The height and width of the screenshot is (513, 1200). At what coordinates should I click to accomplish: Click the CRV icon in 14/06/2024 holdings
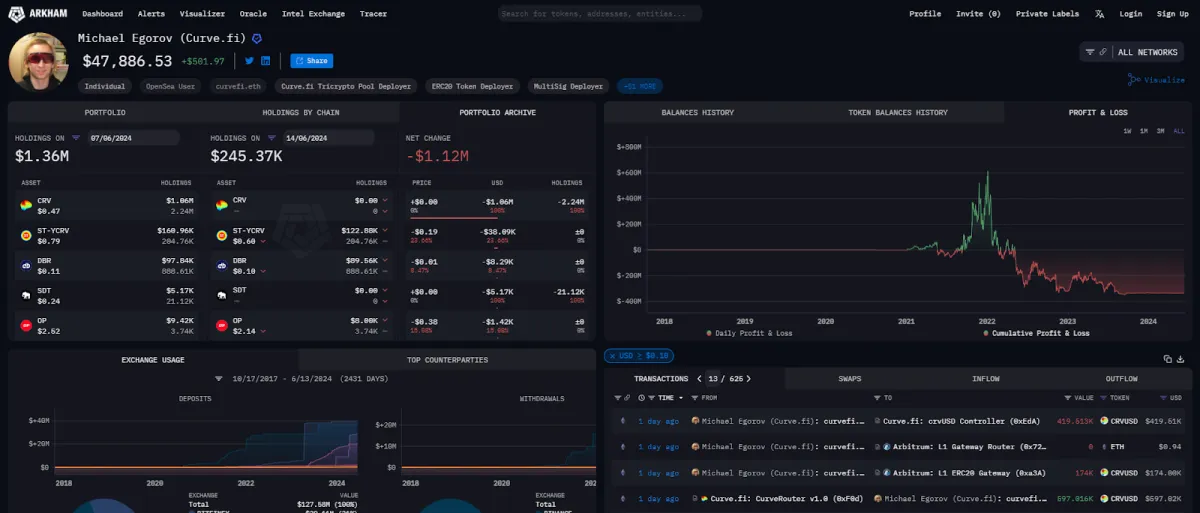pyautogui.click(x=222, y=205)
